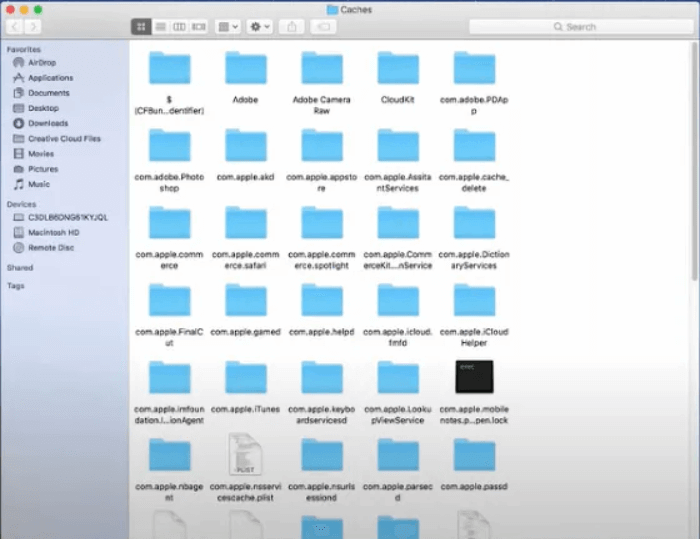The width and height of the screenshot is (700, 539).
Task: Select the com.apple.appstore folder
Action: [x=322, y=146]
